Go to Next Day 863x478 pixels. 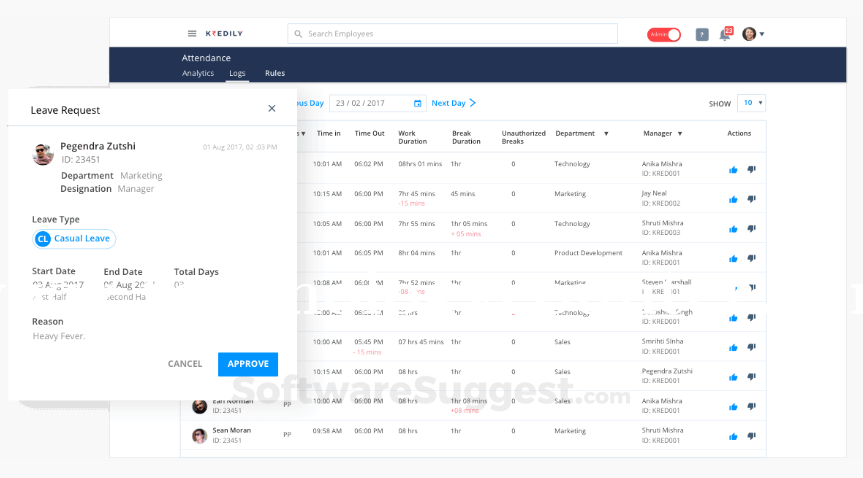click(x=454, y=103)
